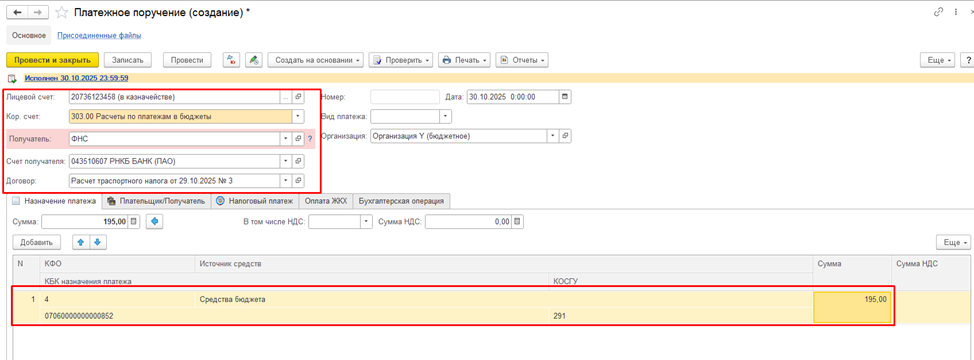Viewport: 974px width, 360px height.
Task: Expand the Счет получателя dropdown arrow
Action: [286, 161]
